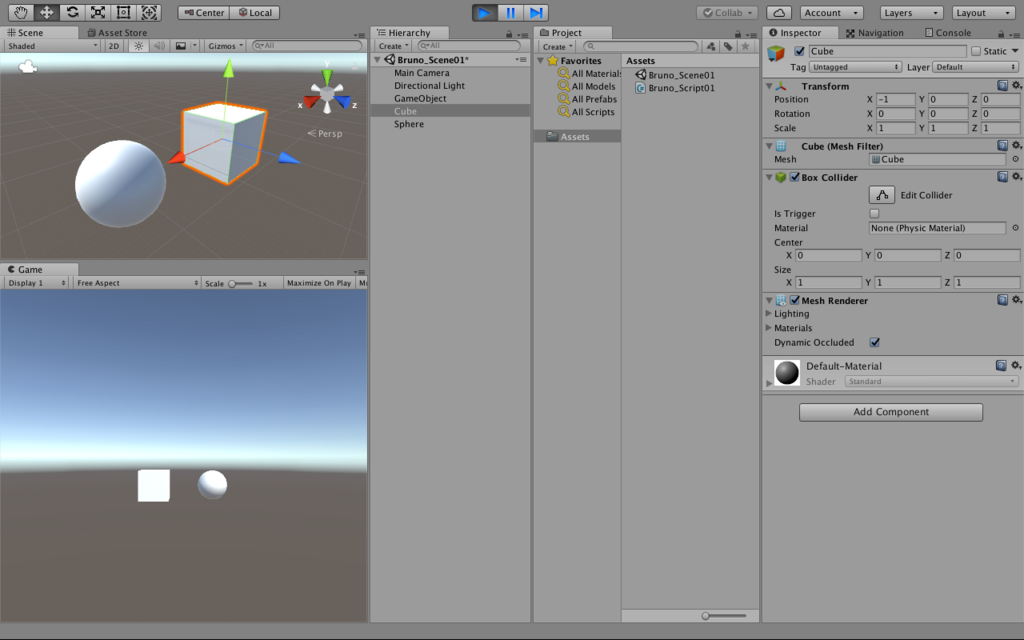1024x640 pixels.
Task: Switch to the Navigation tab
Action: tap(875, 33)
